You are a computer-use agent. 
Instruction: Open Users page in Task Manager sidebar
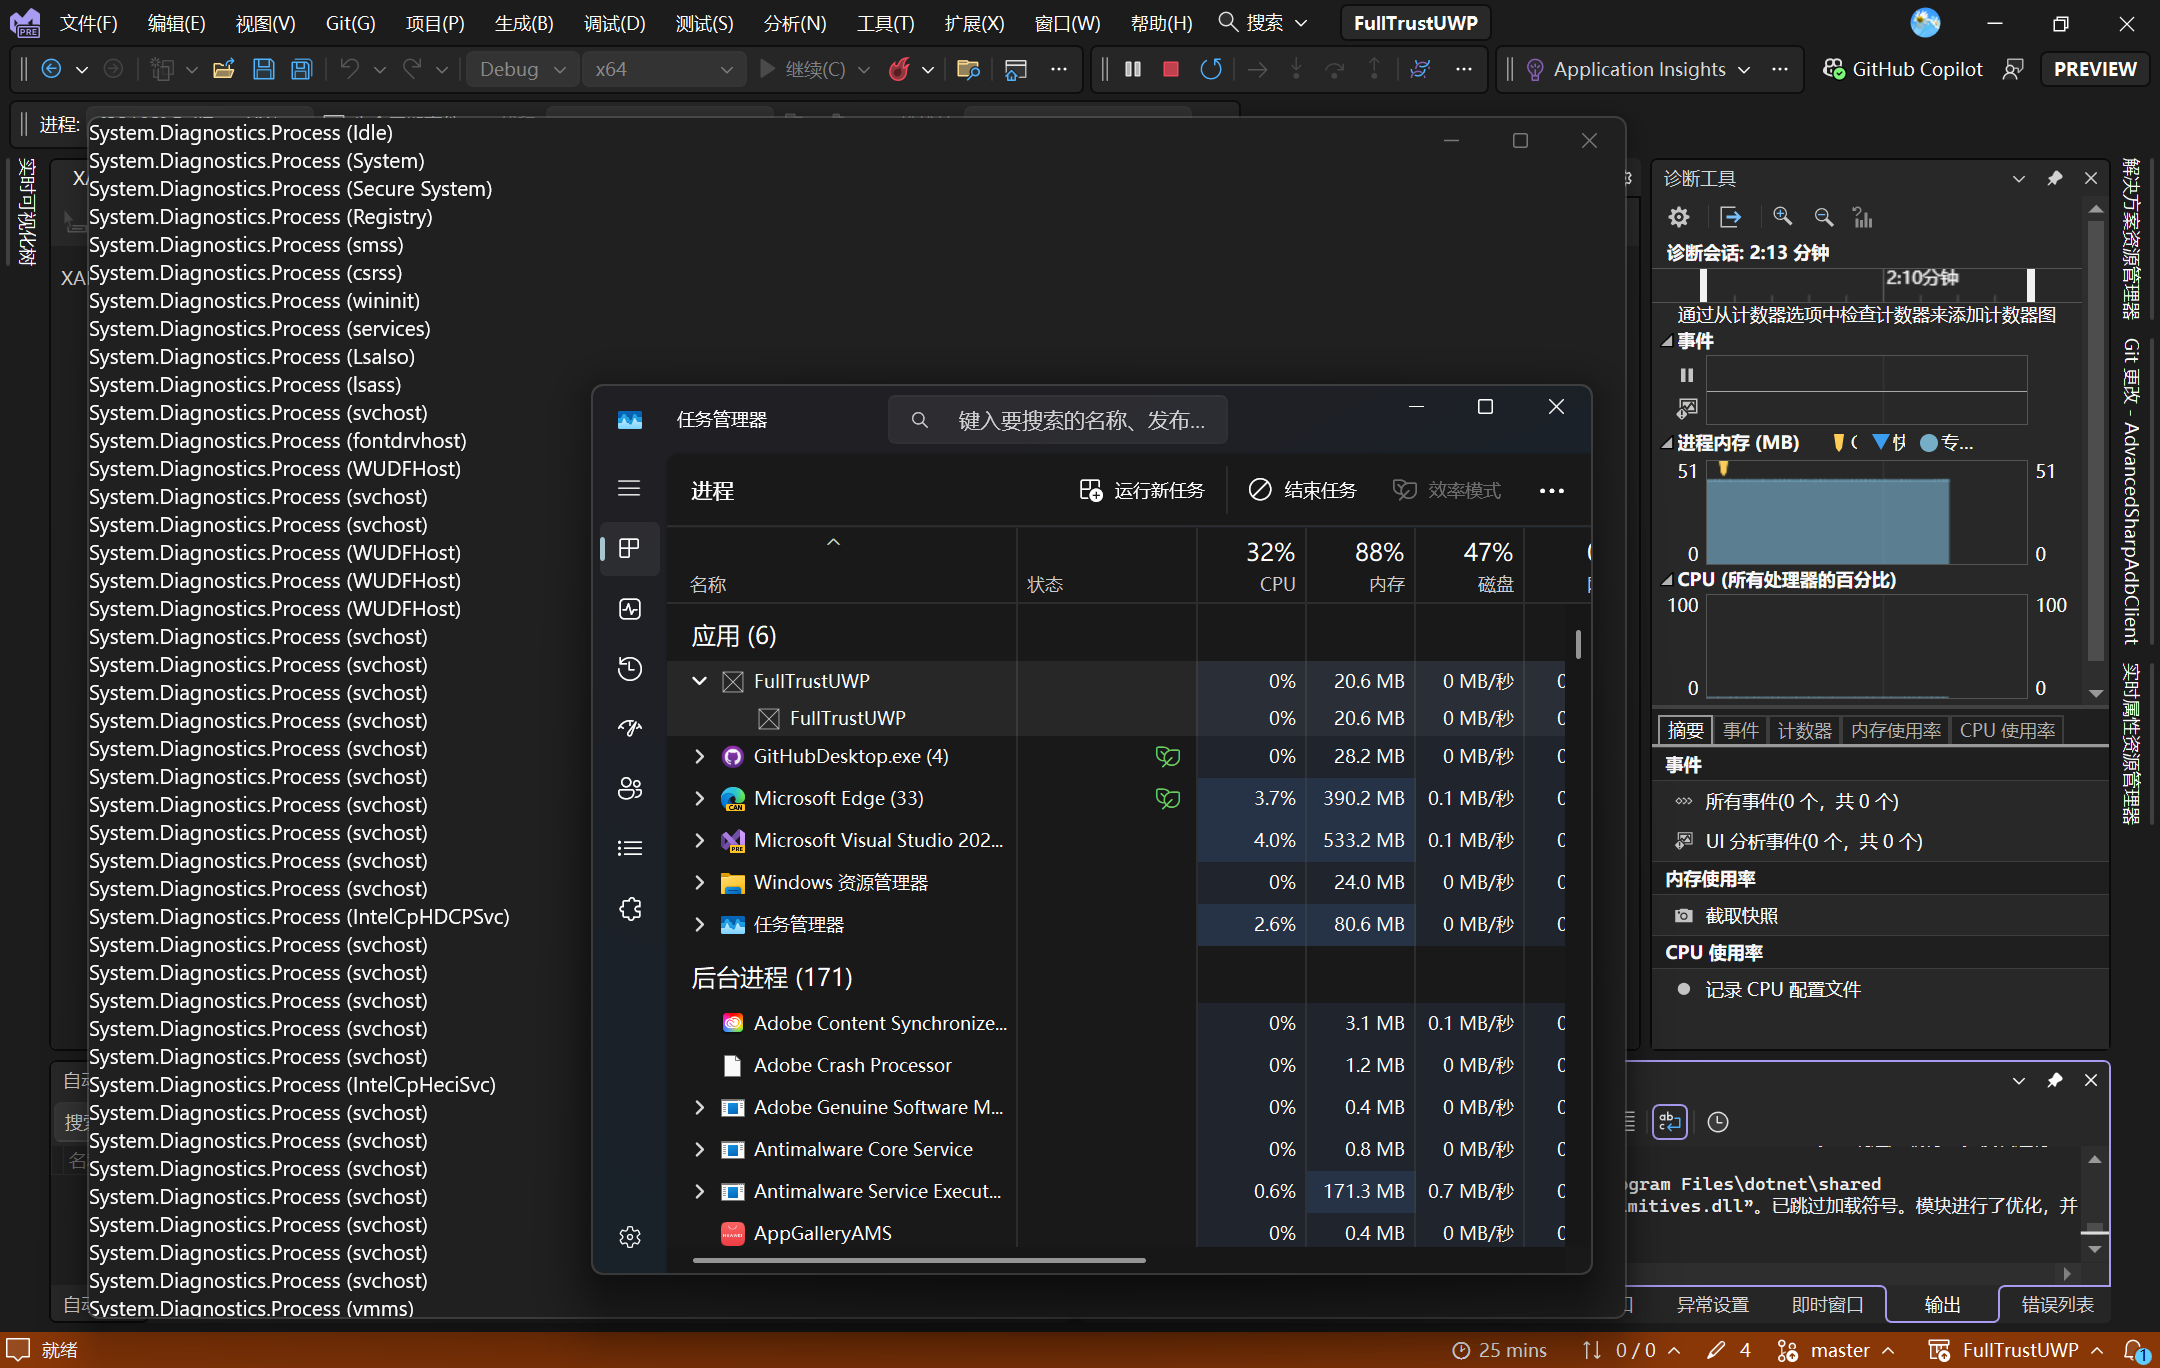point(629,788)
